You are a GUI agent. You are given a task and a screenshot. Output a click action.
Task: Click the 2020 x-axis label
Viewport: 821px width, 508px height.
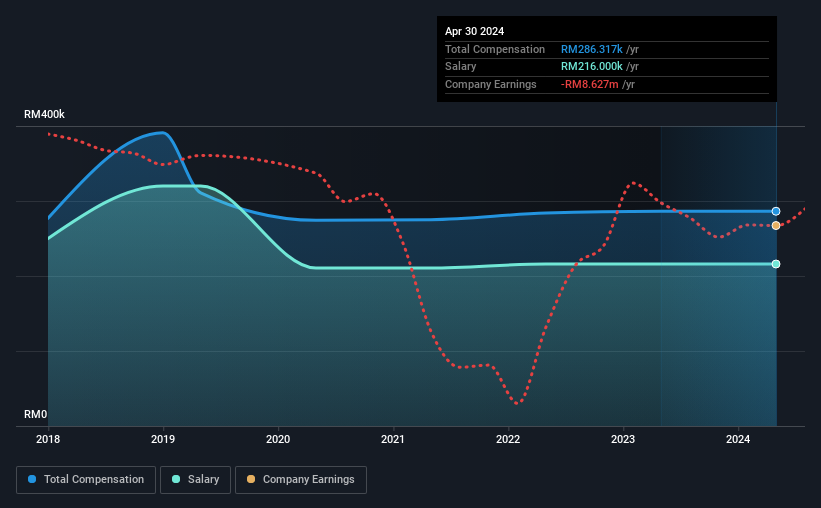coord(278,439)
